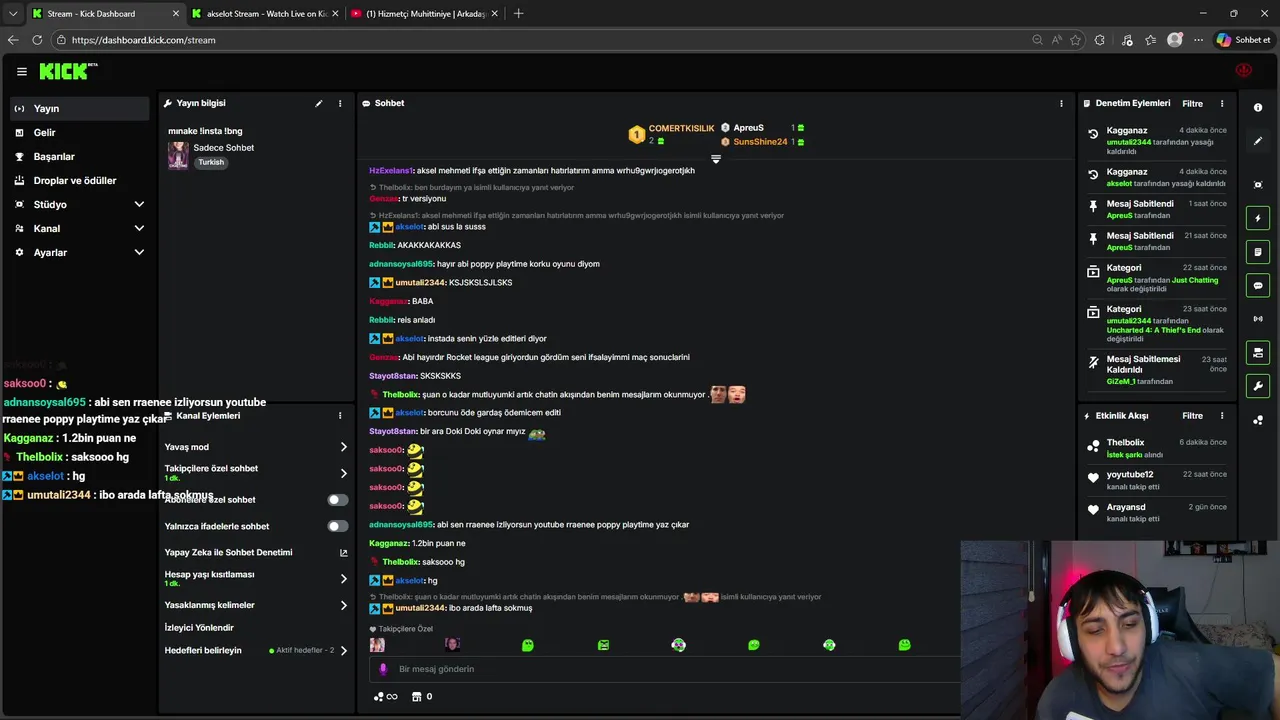Select Başarılar in the sidebar
This screenshot has width=1280, height=720.
click(x=80, y=156)
